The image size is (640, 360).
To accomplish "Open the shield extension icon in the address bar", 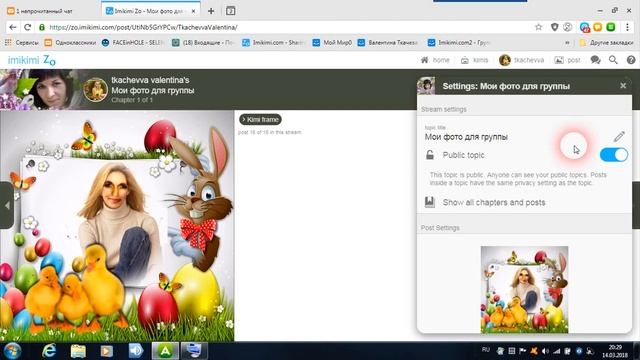I will (x=554, y=27).
